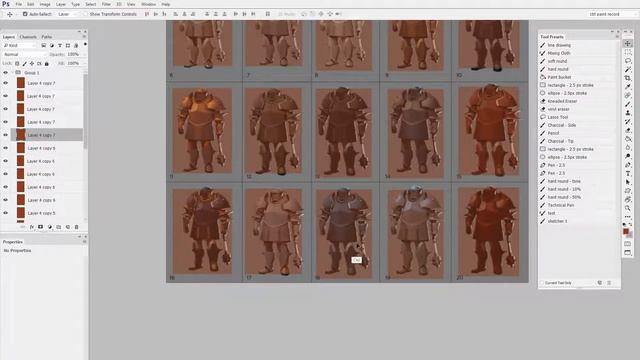Image resolution: width=640 pixels, height=360 pixels.
Task: Open the File menu
Action: pyautogui.click(x=18, y=4)
